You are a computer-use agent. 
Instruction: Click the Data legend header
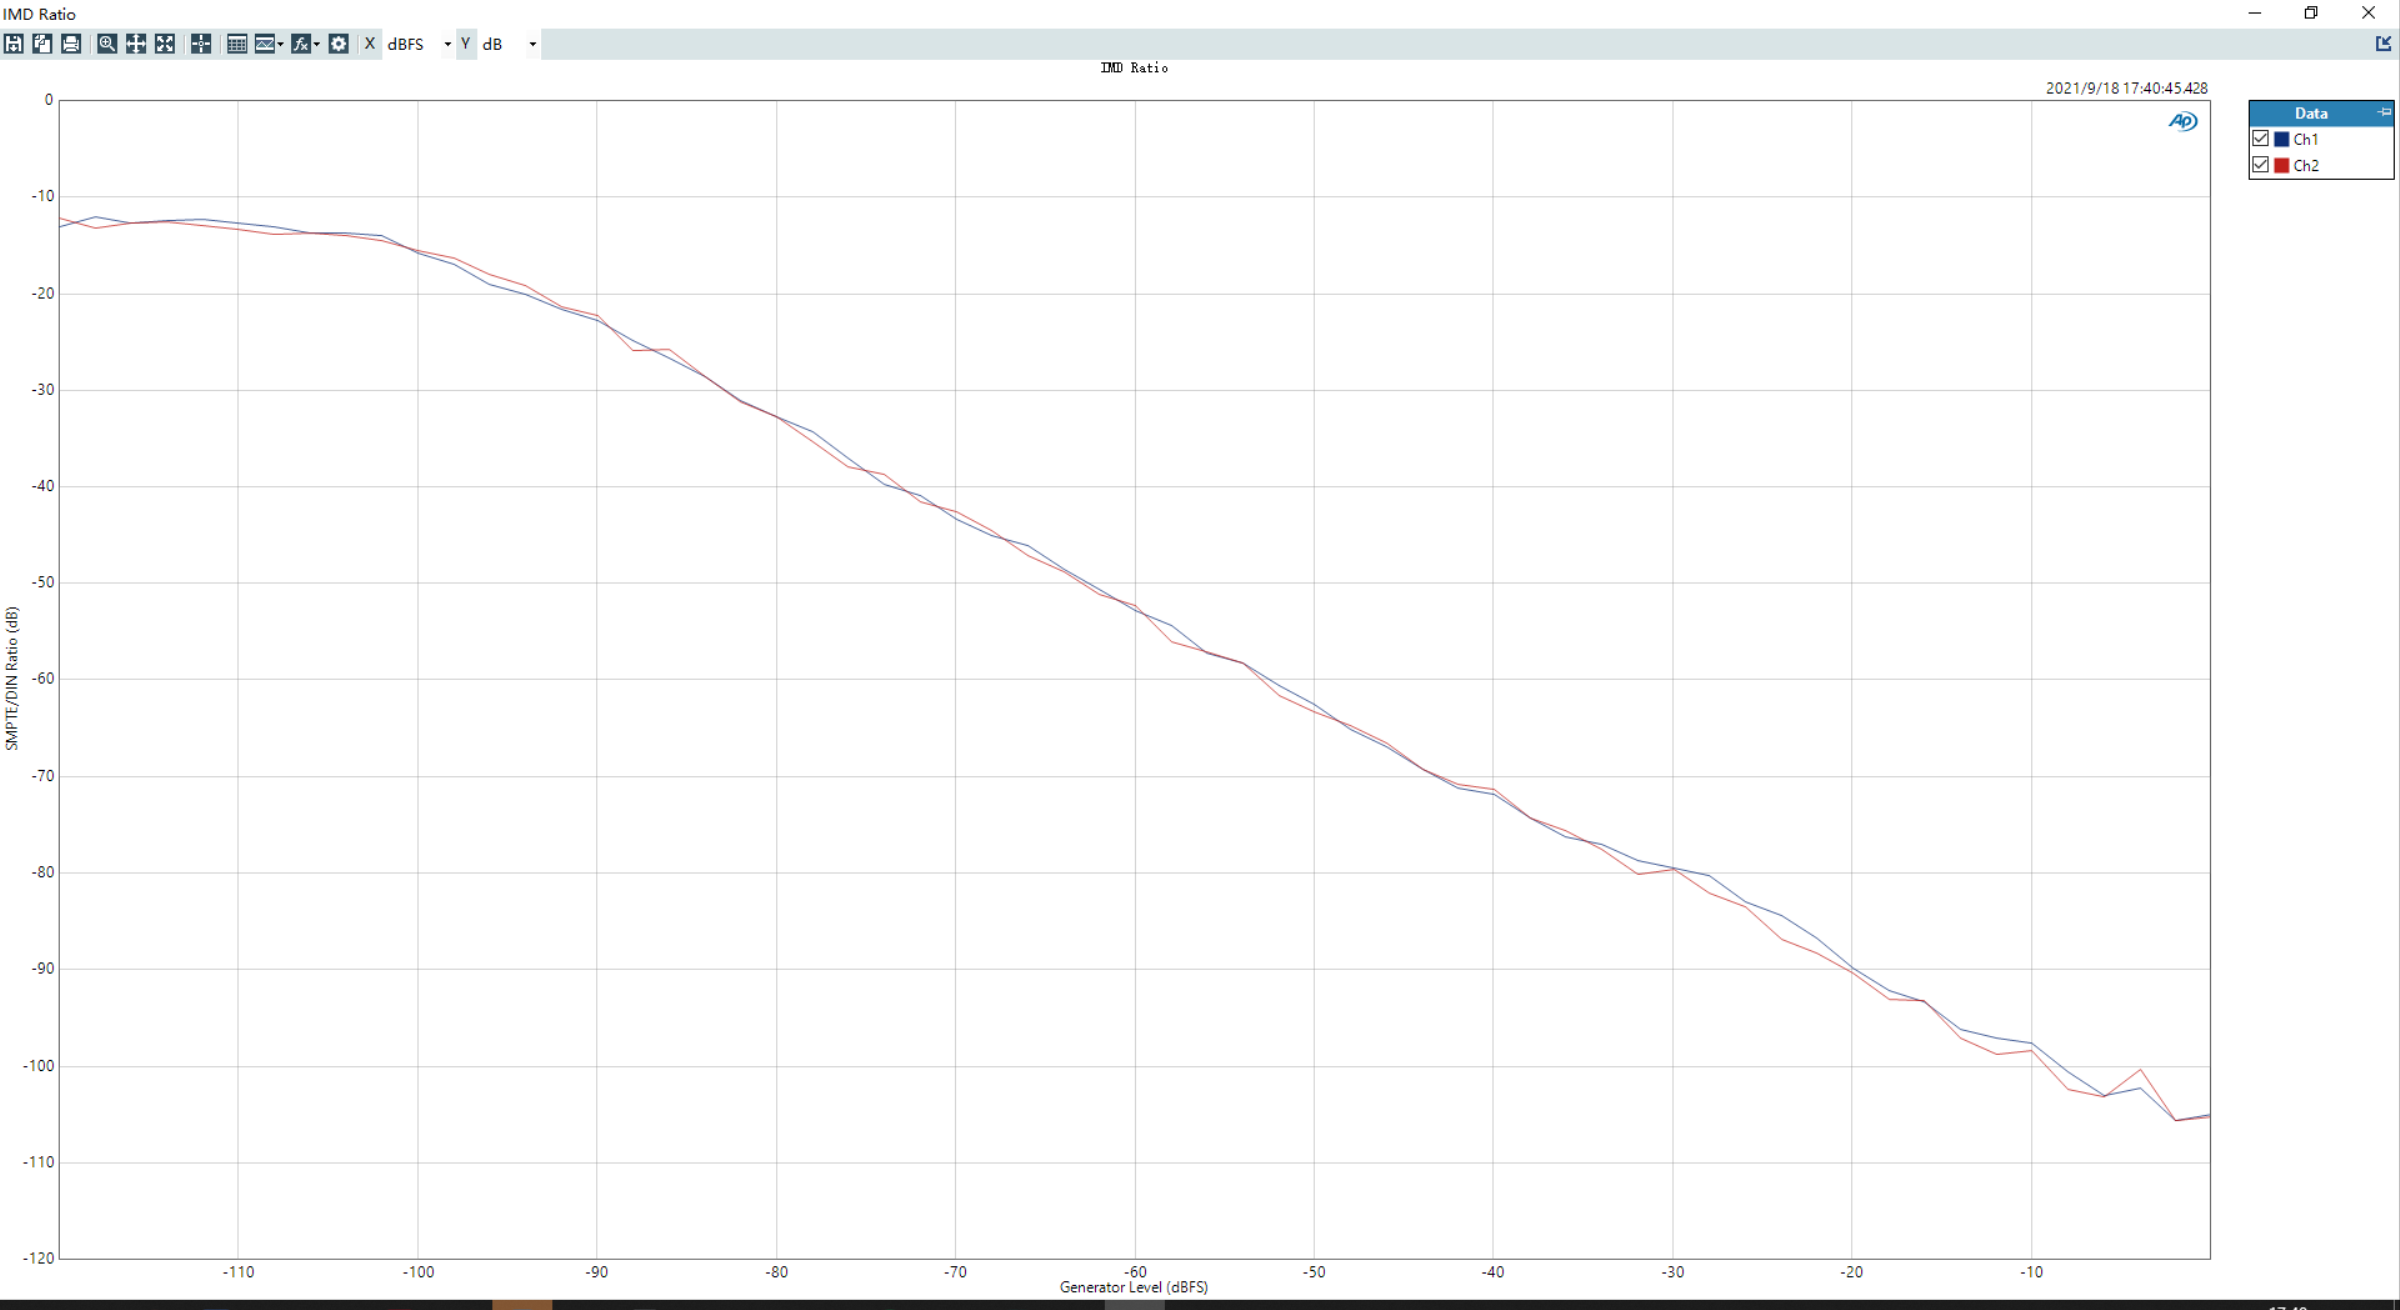coord(2311,113)
